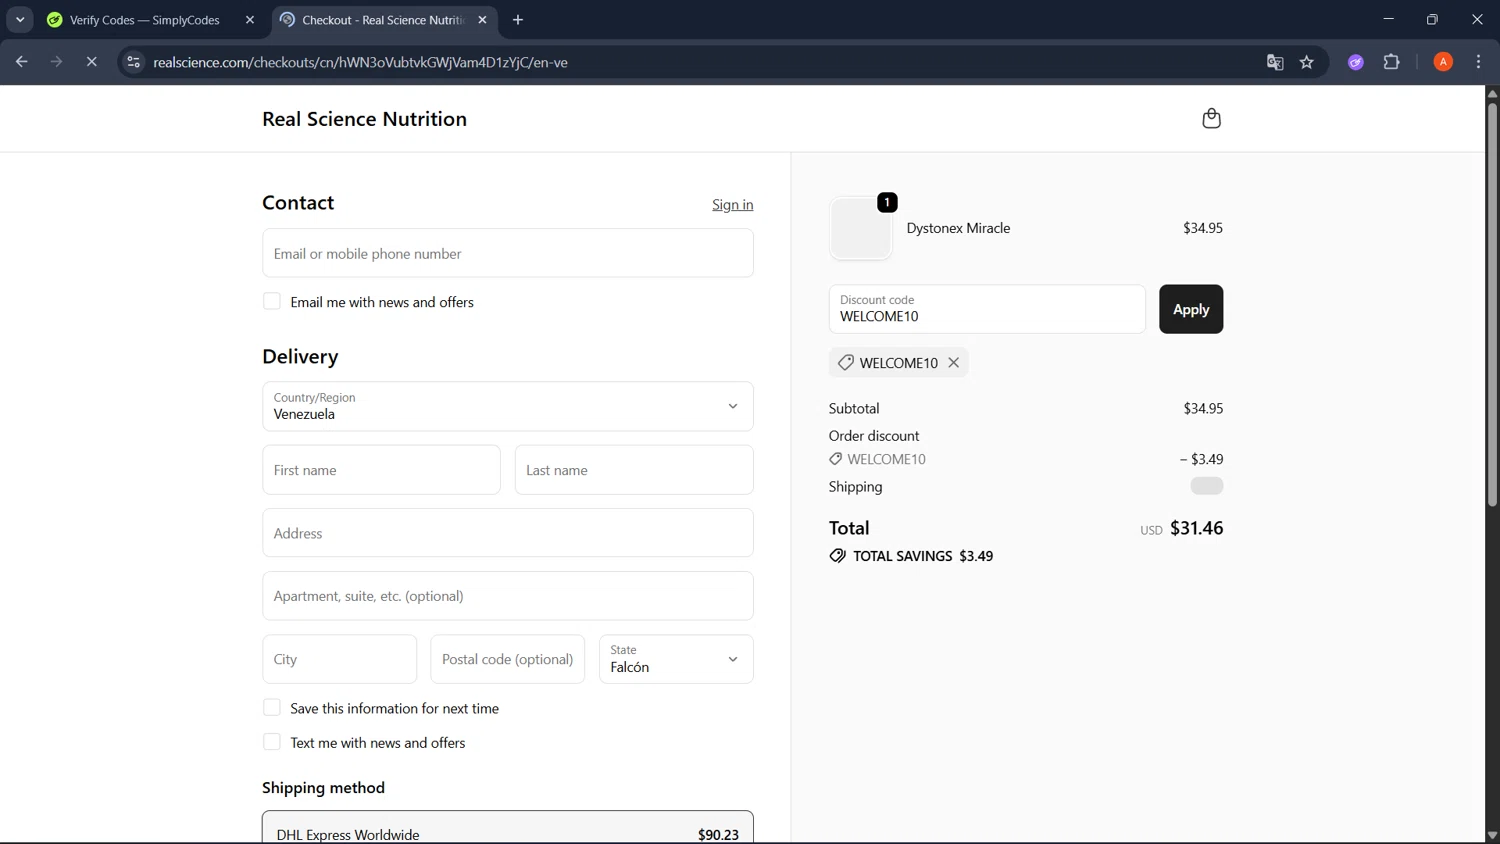Expand the State dropdown showing Falcón

(x=676, y=659)
